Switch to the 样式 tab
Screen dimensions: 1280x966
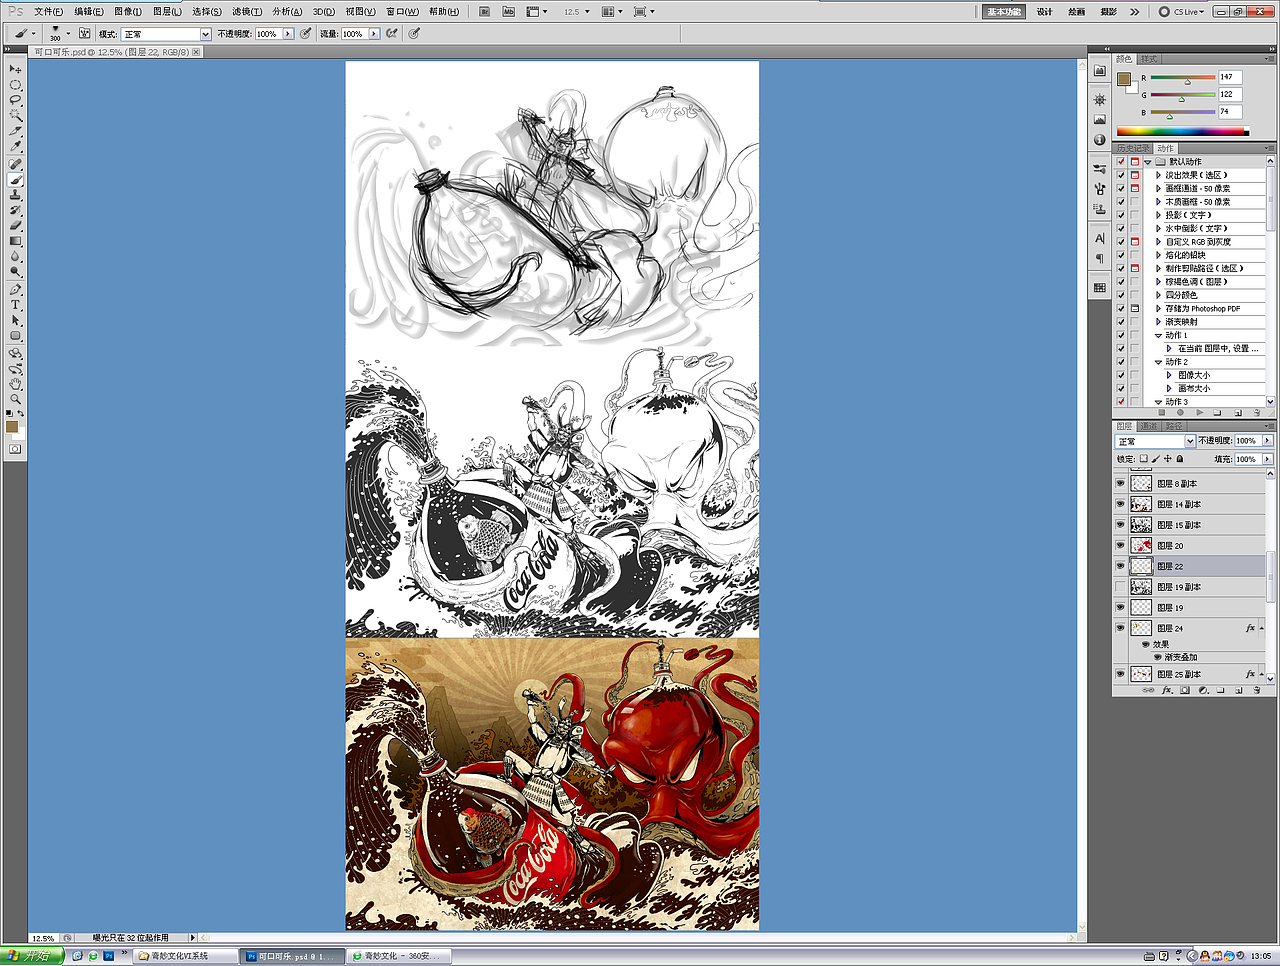pos(1149,59)
